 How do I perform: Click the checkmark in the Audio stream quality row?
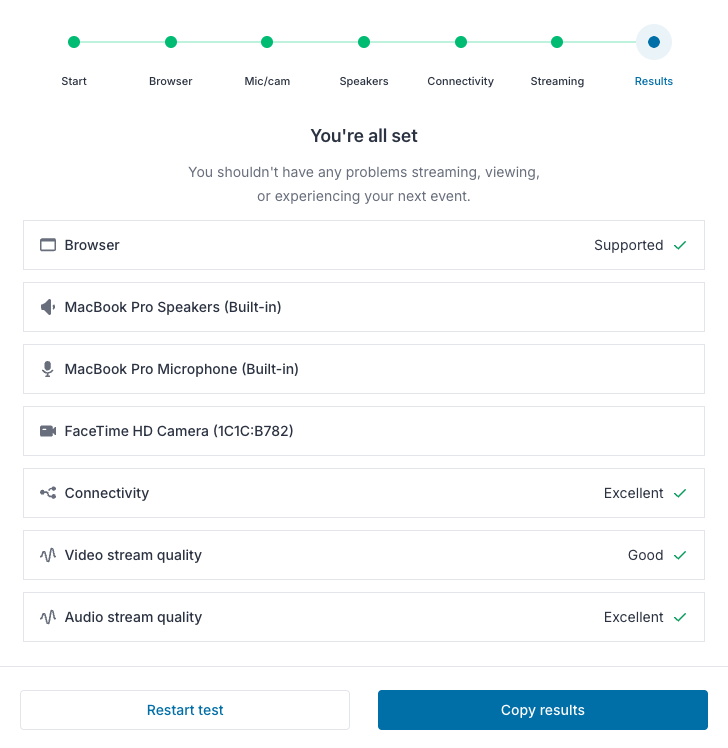tap(680, 617)
